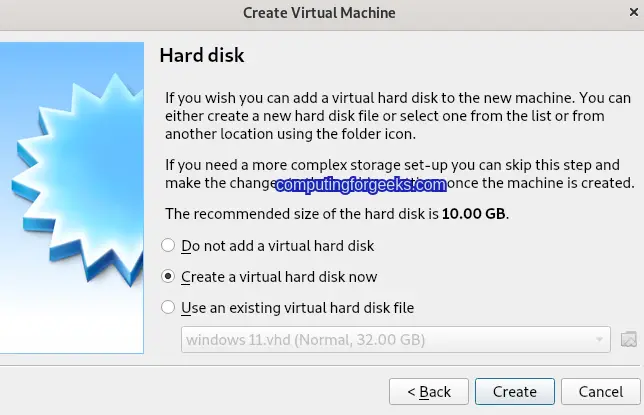Click the "Do not add a virtual hard disk" label text

coord(278,246)
